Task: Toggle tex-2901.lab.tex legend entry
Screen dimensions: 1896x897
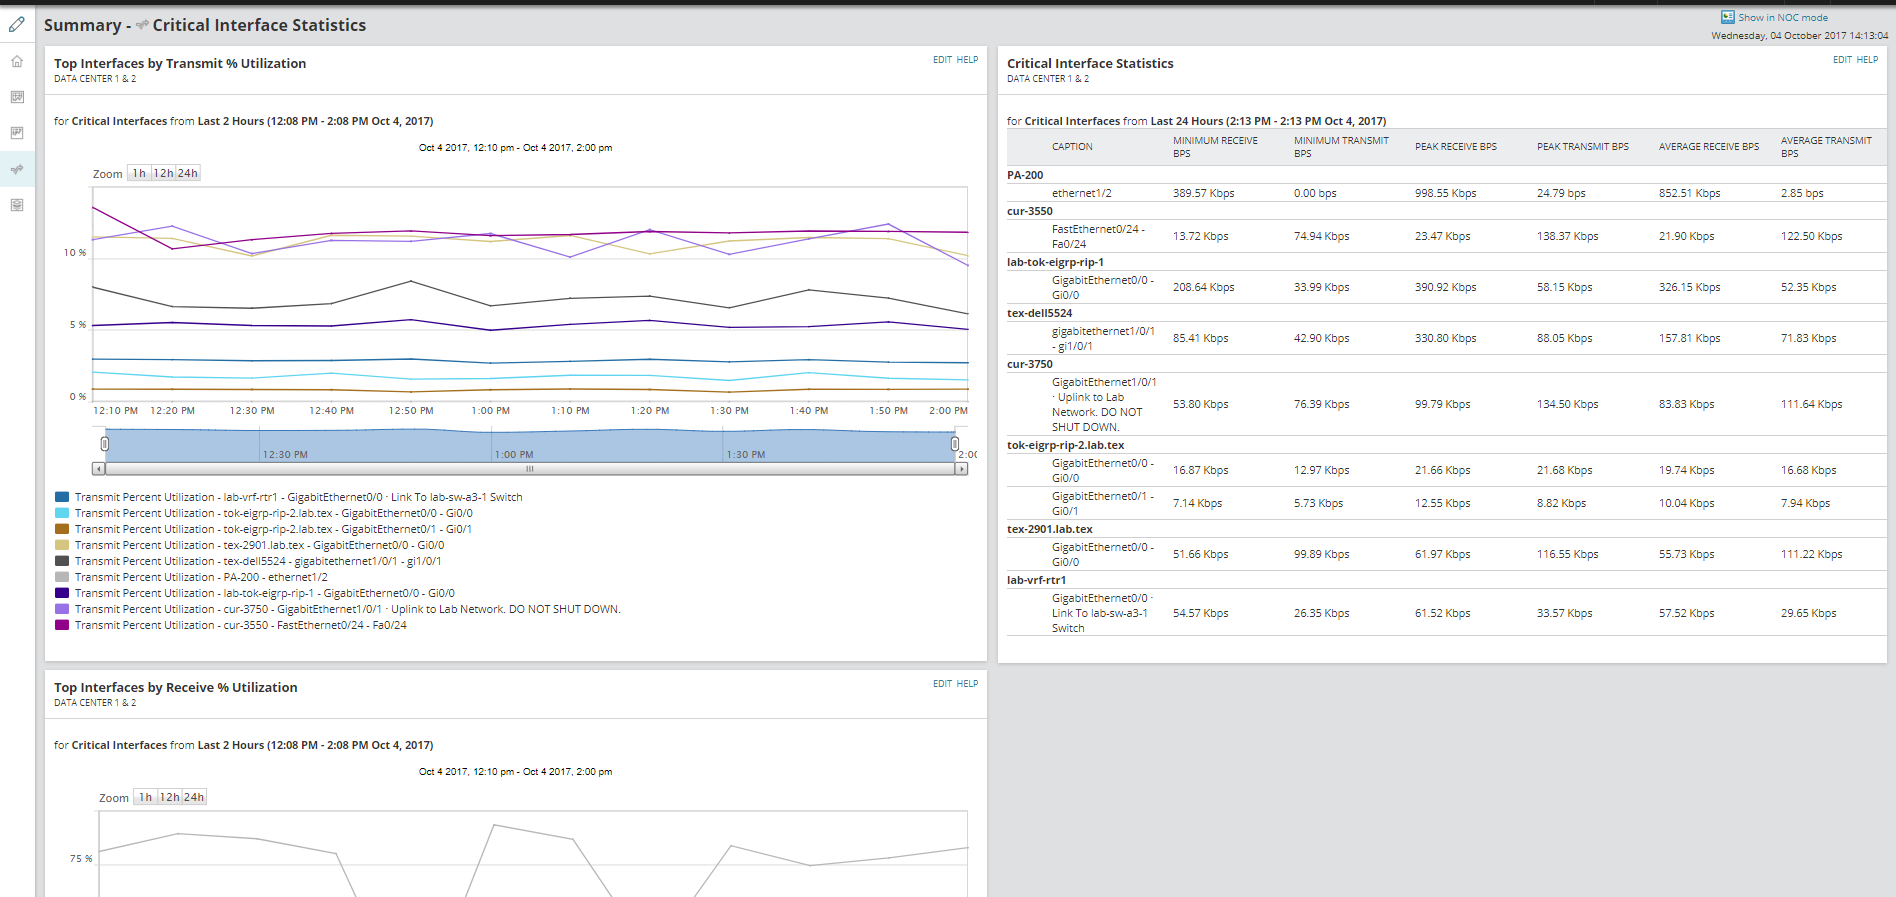Action: point(250,545)
